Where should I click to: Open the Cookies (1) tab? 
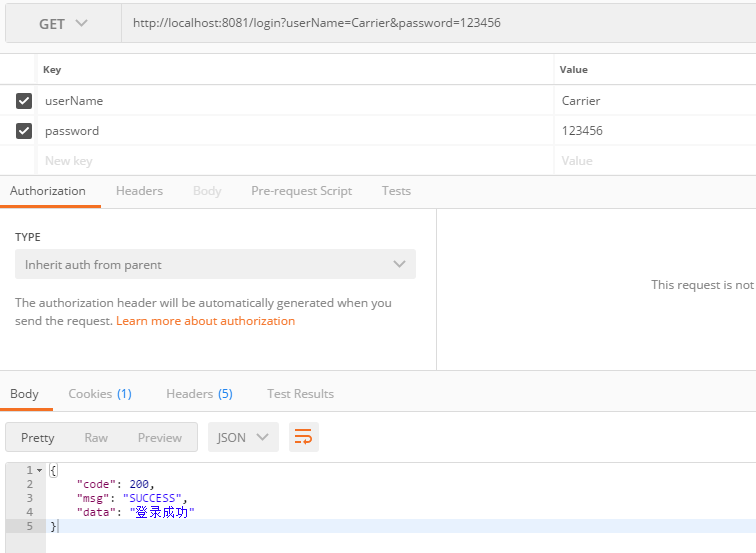(x=100, y=394)
